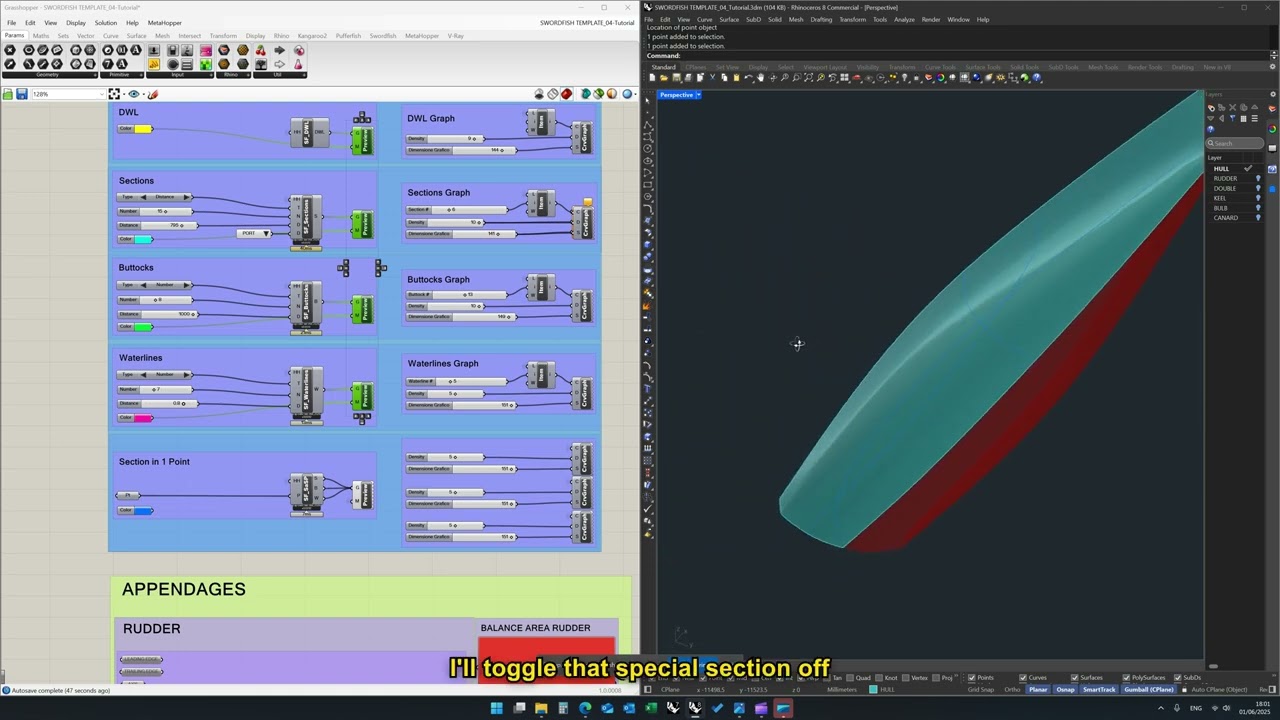Open MetaHopper menu in Grasshopper menu bar
1280x720 pixels.
pos(165,23)
